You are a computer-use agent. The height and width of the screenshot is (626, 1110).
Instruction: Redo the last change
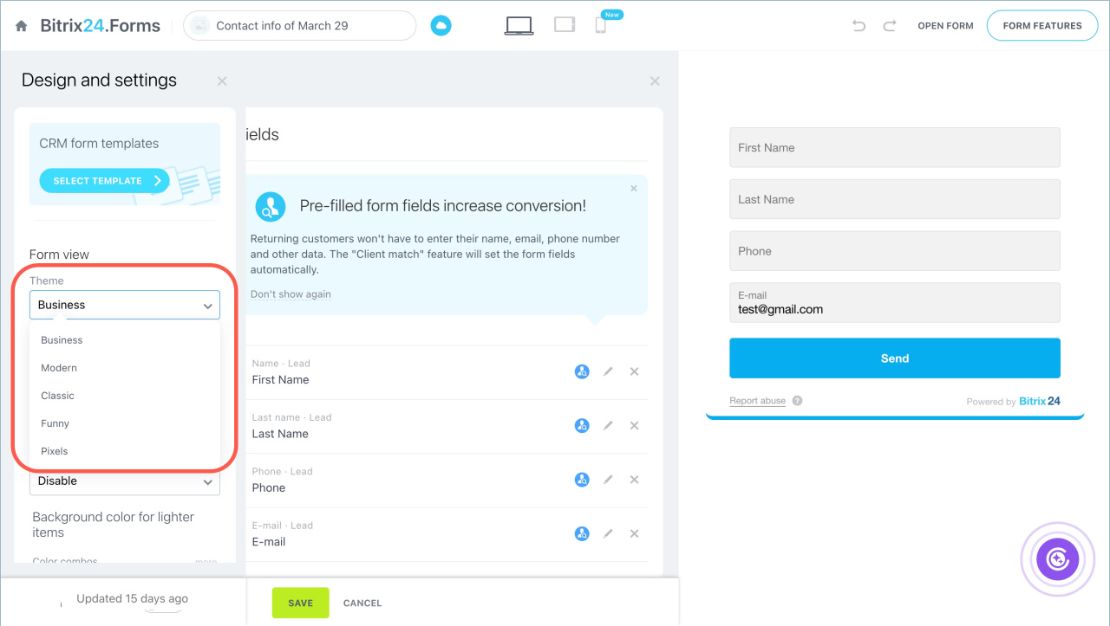click(889, 26)
